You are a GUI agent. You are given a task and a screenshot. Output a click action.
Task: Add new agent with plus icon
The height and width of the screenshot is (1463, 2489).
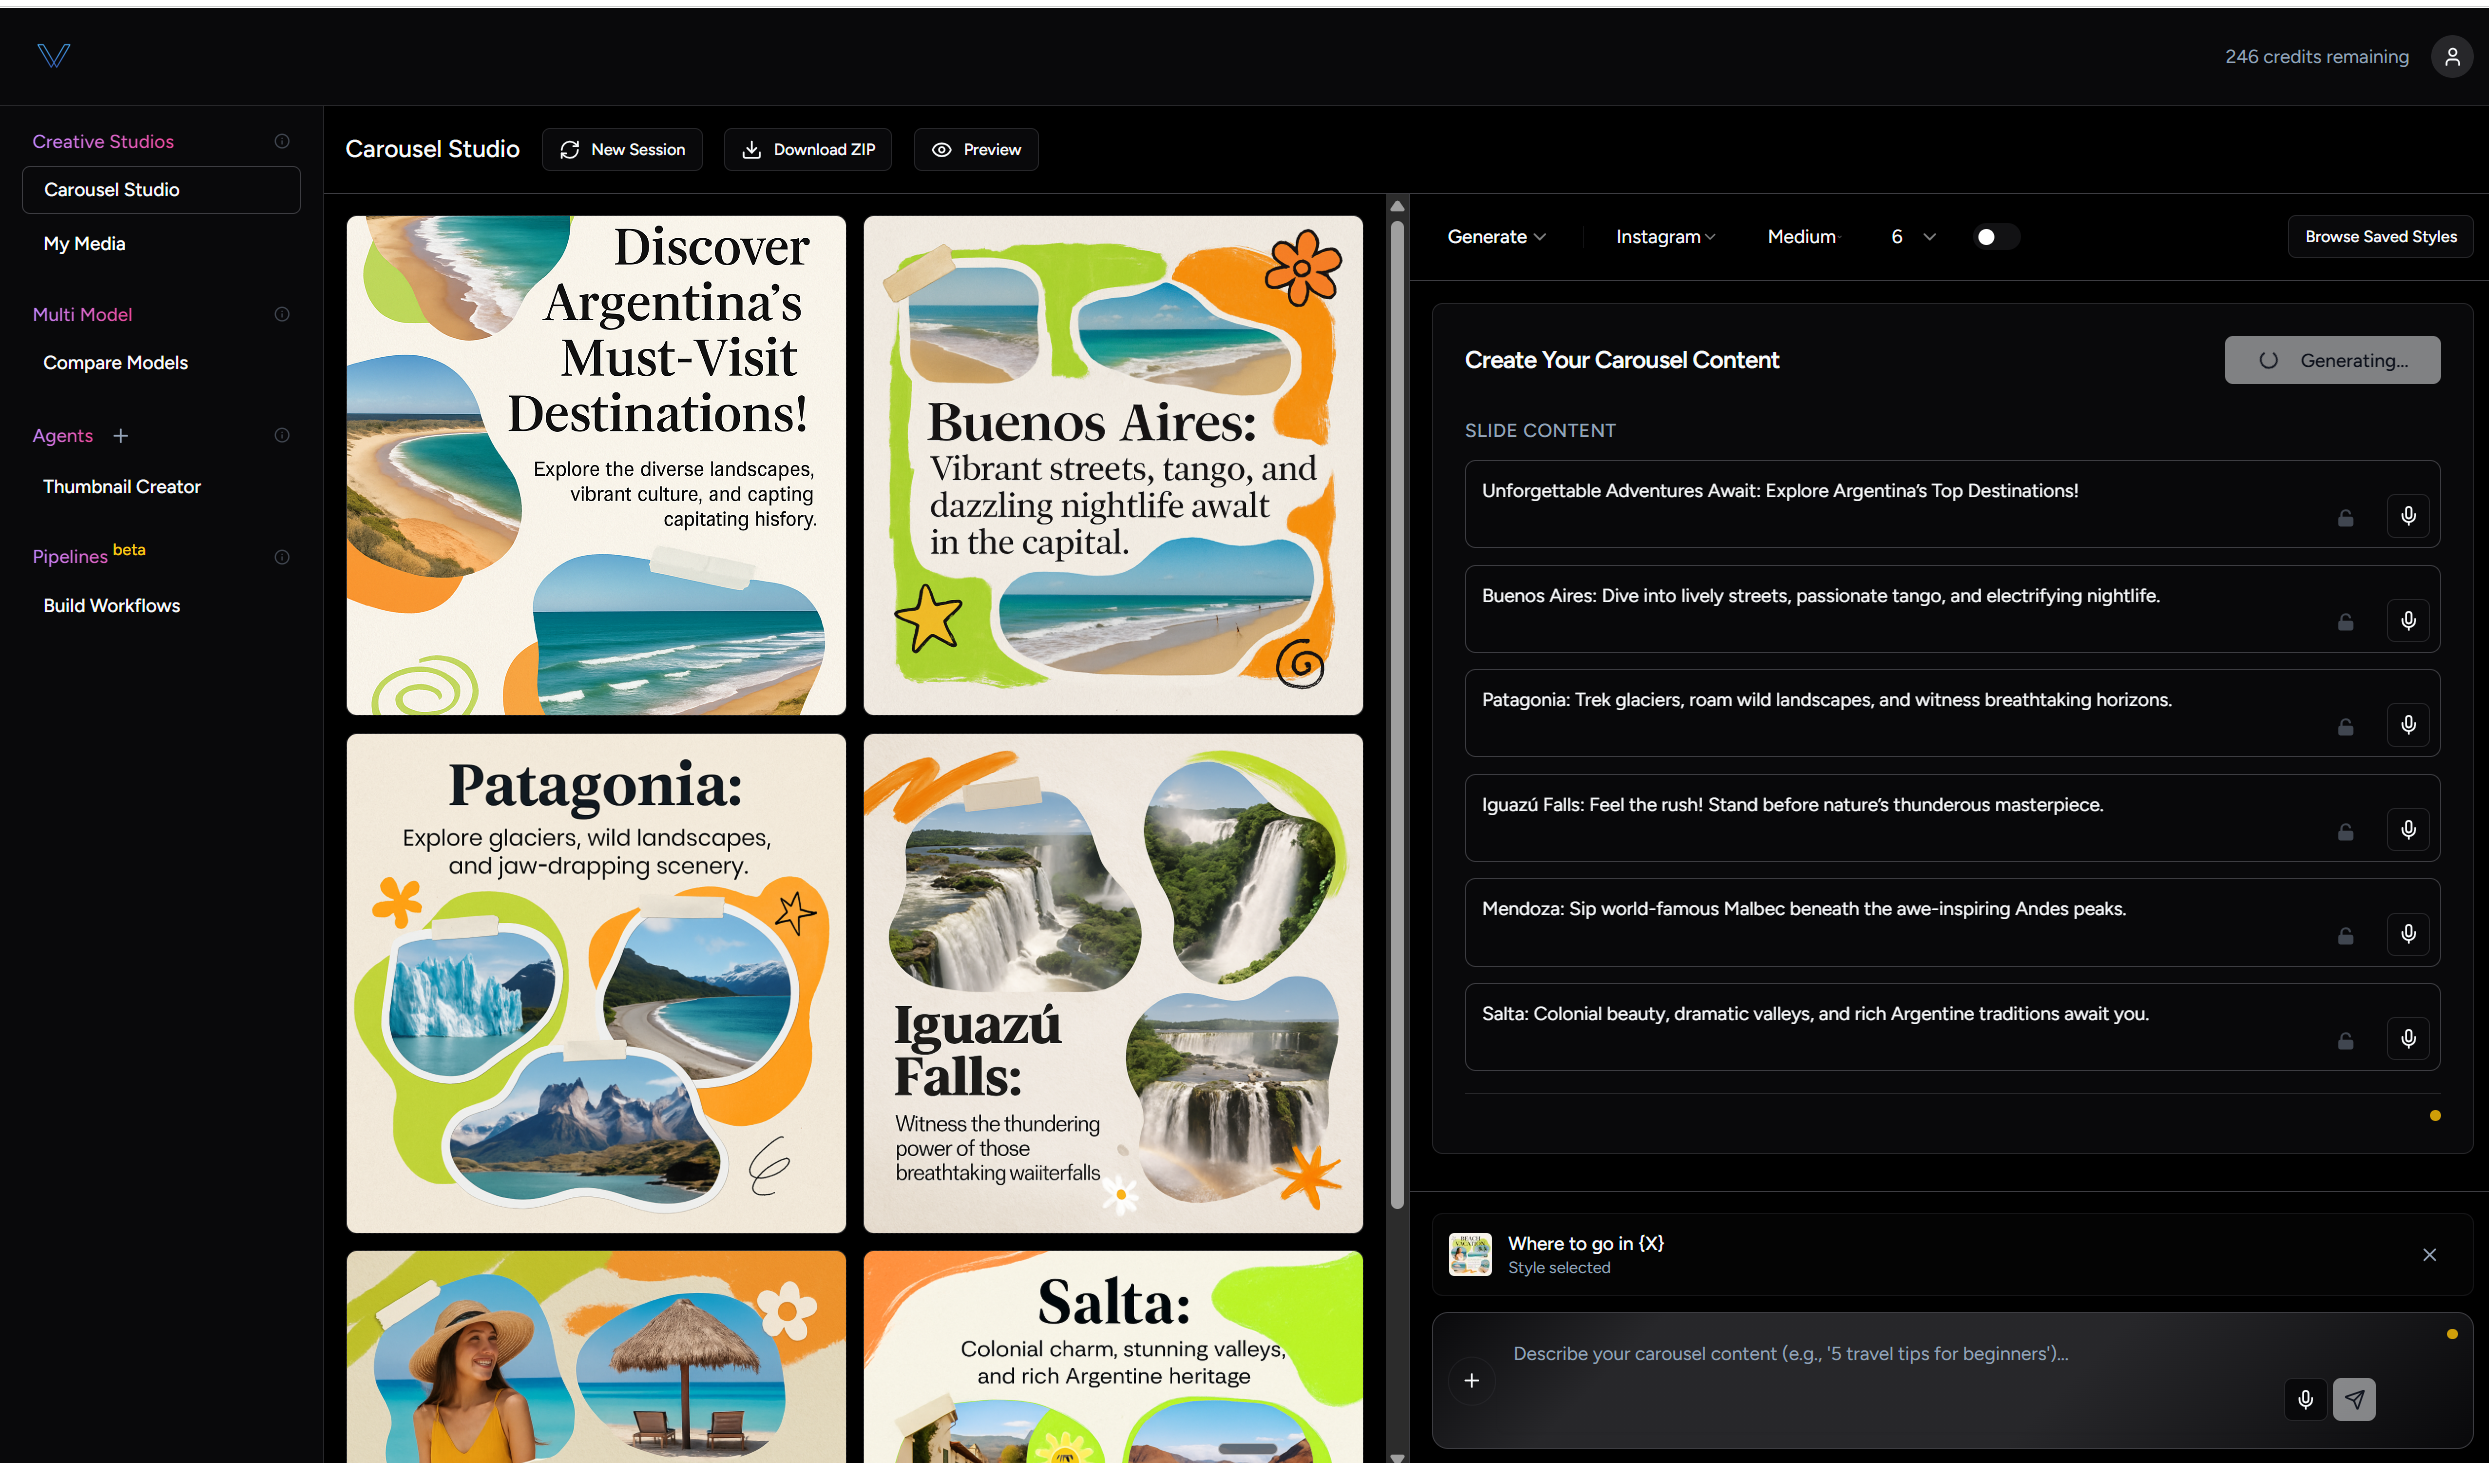click(x=121, y=435)
